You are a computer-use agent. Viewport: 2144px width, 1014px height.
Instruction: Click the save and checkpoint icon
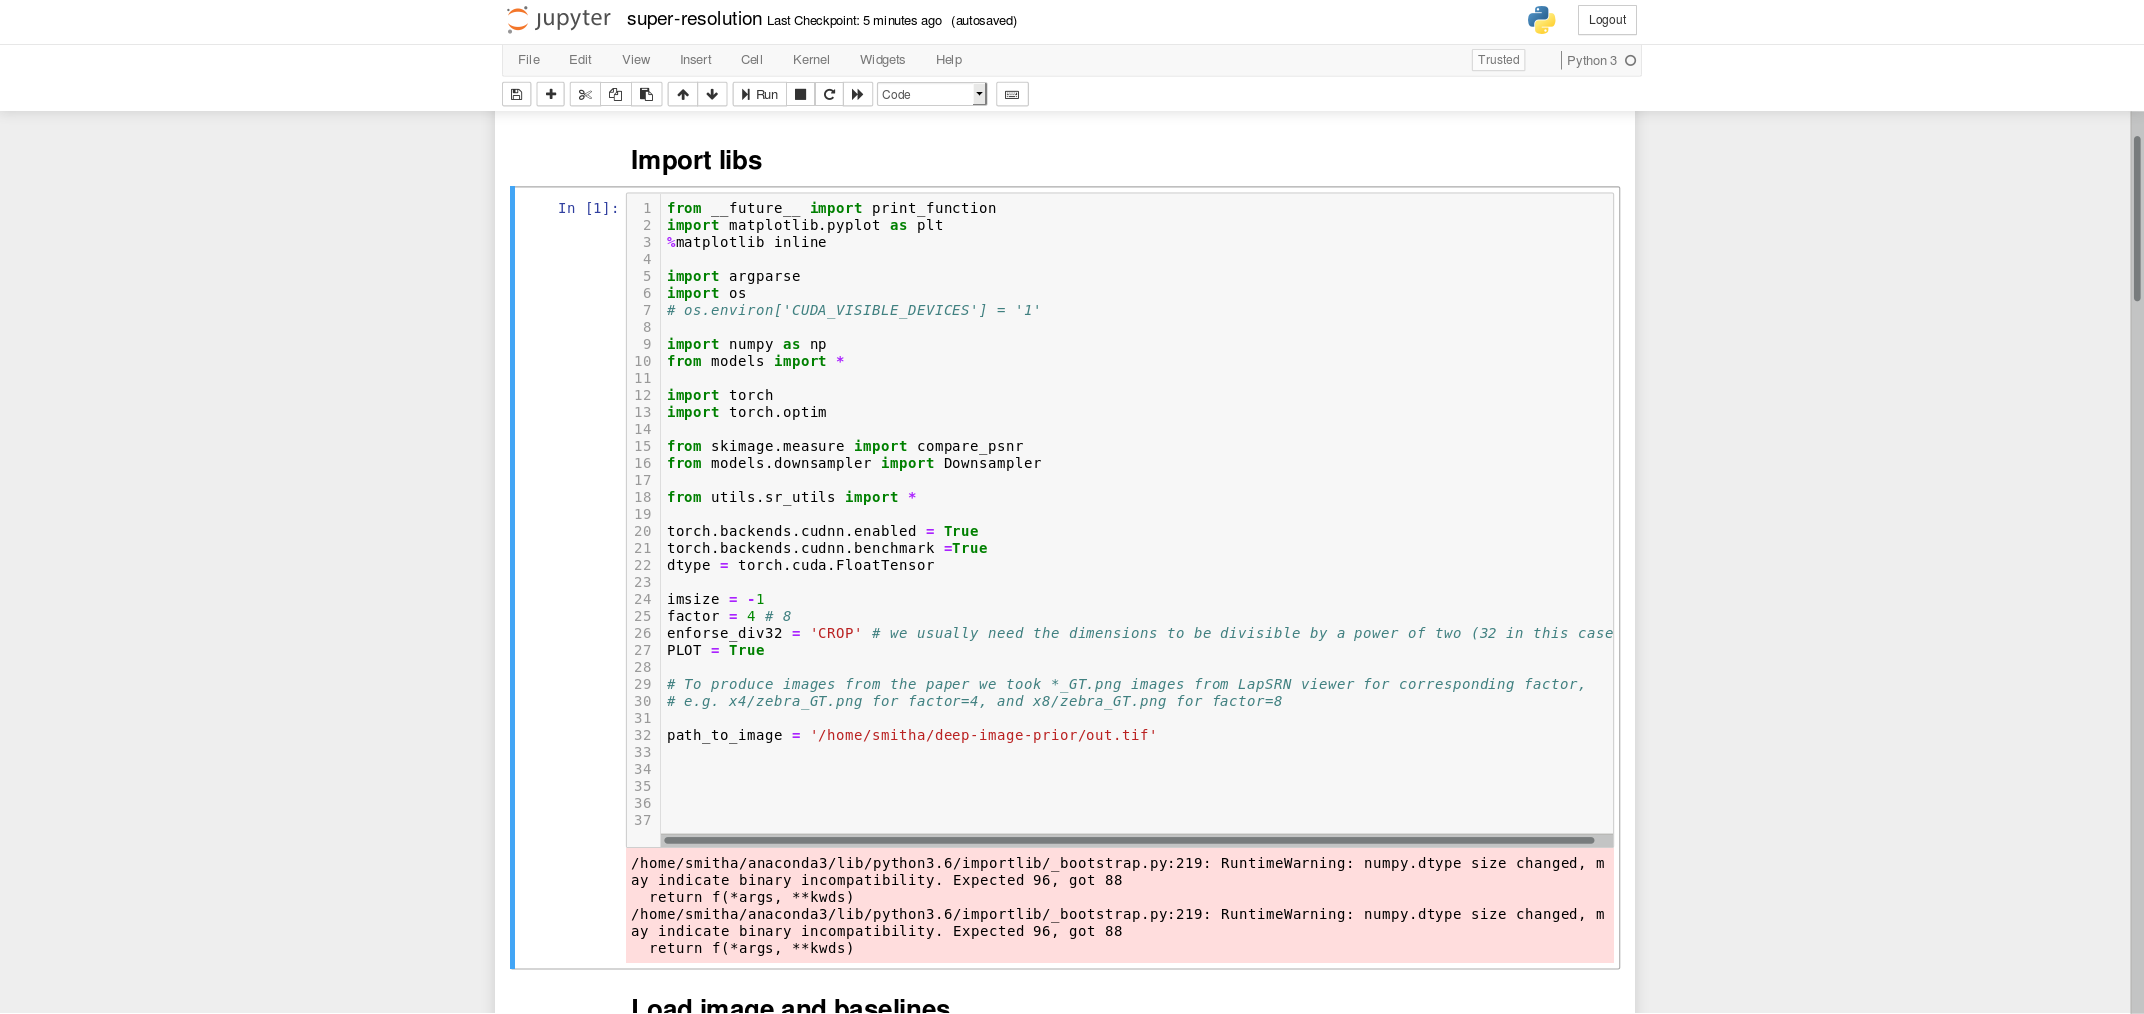(516, 94)
